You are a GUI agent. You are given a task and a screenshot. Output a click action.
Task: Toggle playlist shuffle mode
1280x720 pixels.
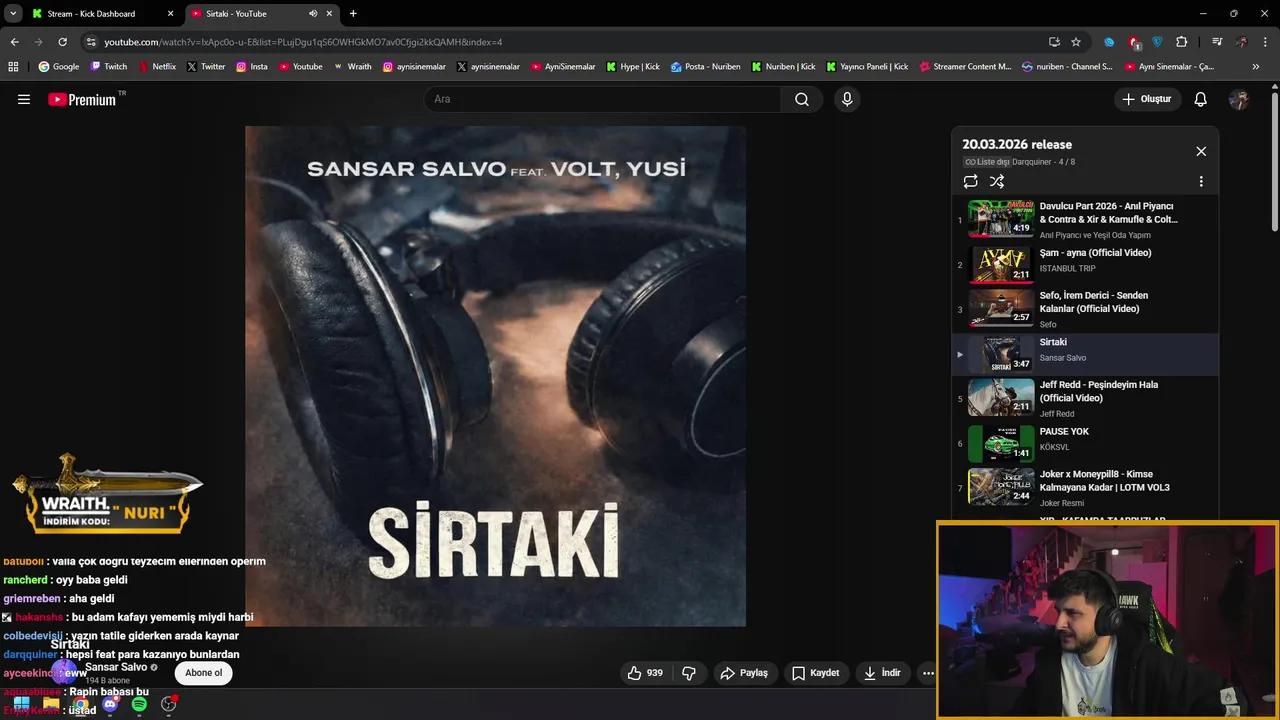point(997,182)
